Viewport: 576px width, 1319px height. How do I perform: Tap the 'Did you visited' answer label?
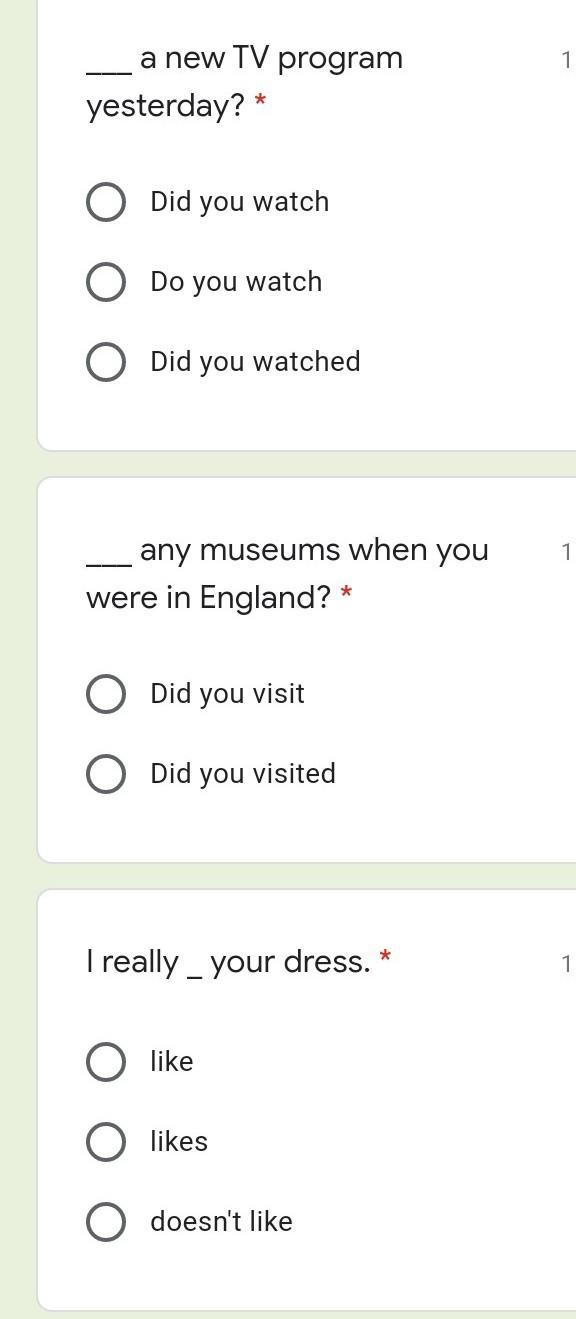[x=243, y=774]
